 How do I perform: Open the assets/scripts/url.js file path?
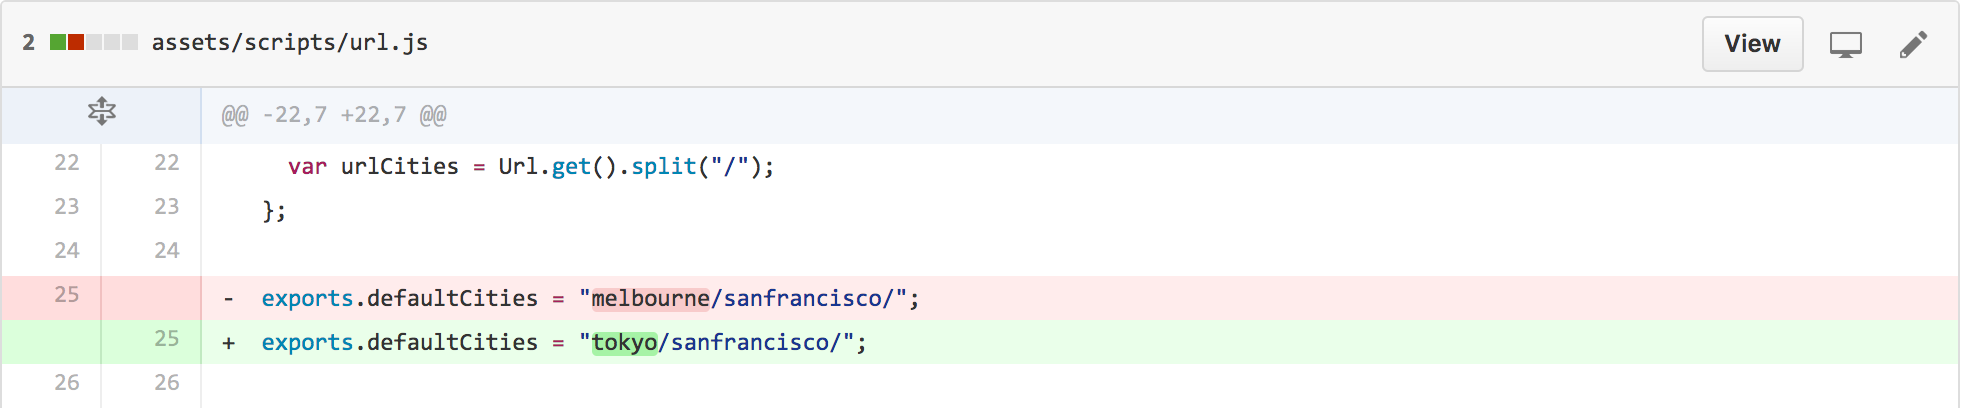[x=289, y=42]
